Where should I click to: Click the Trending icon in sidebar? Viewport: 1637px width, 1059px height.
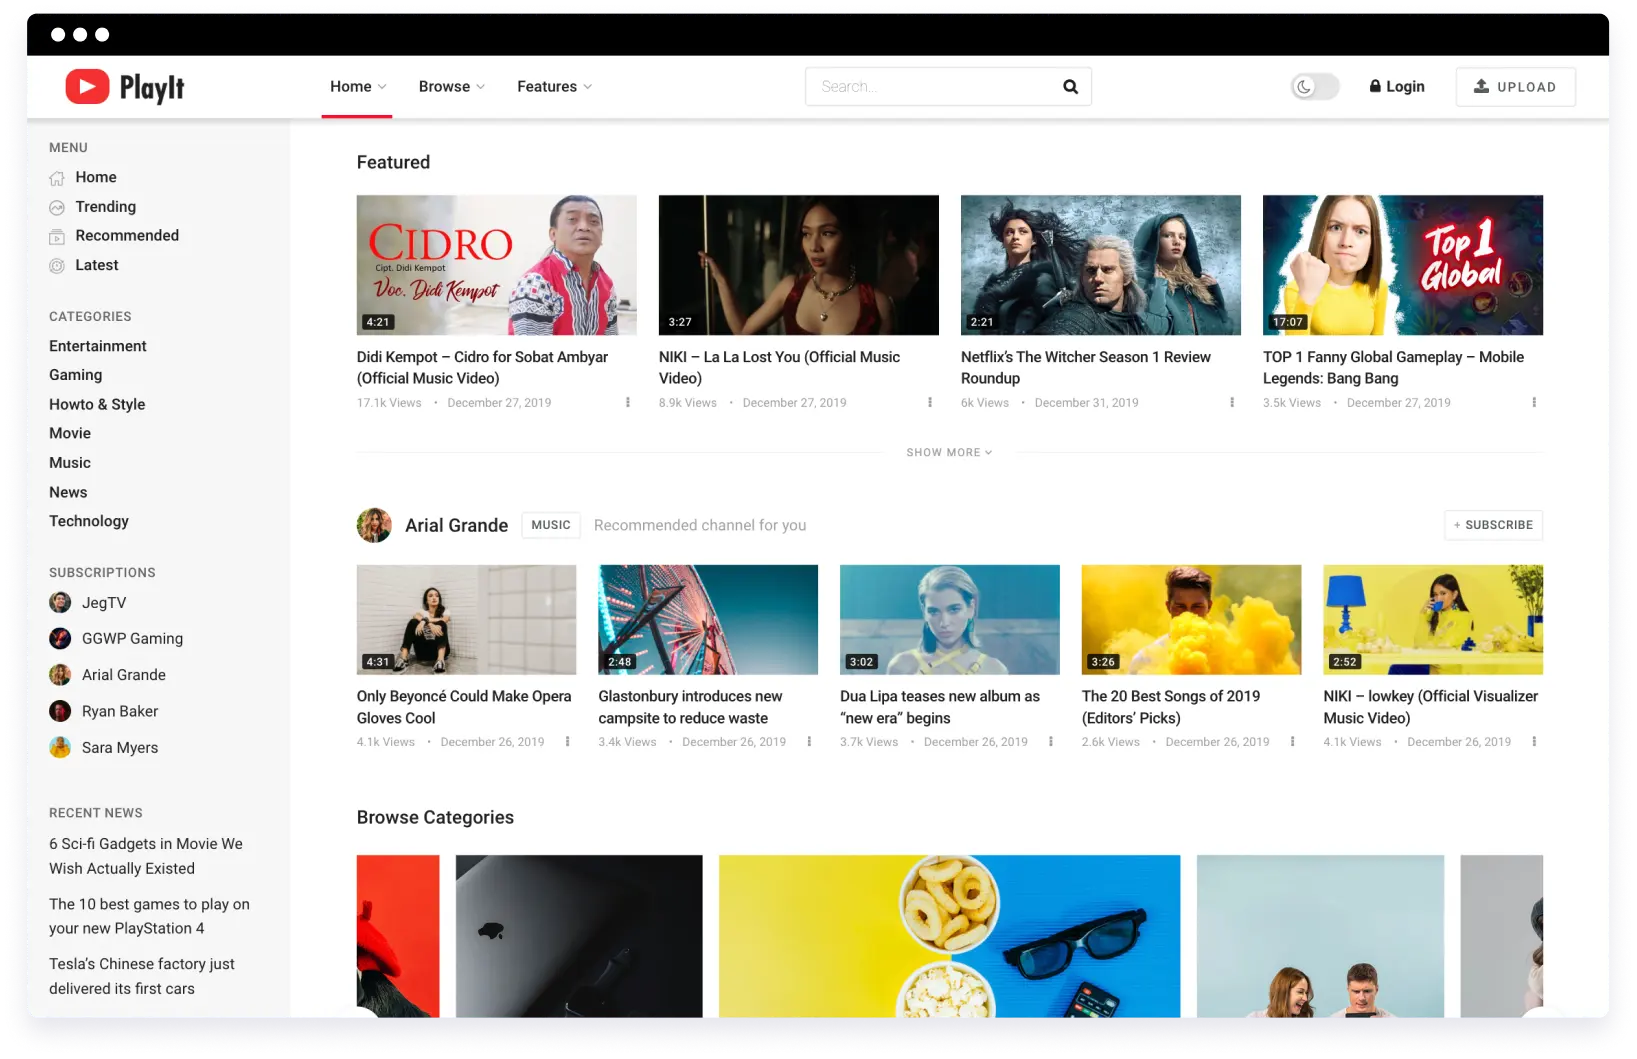click(x=57, y=207)
